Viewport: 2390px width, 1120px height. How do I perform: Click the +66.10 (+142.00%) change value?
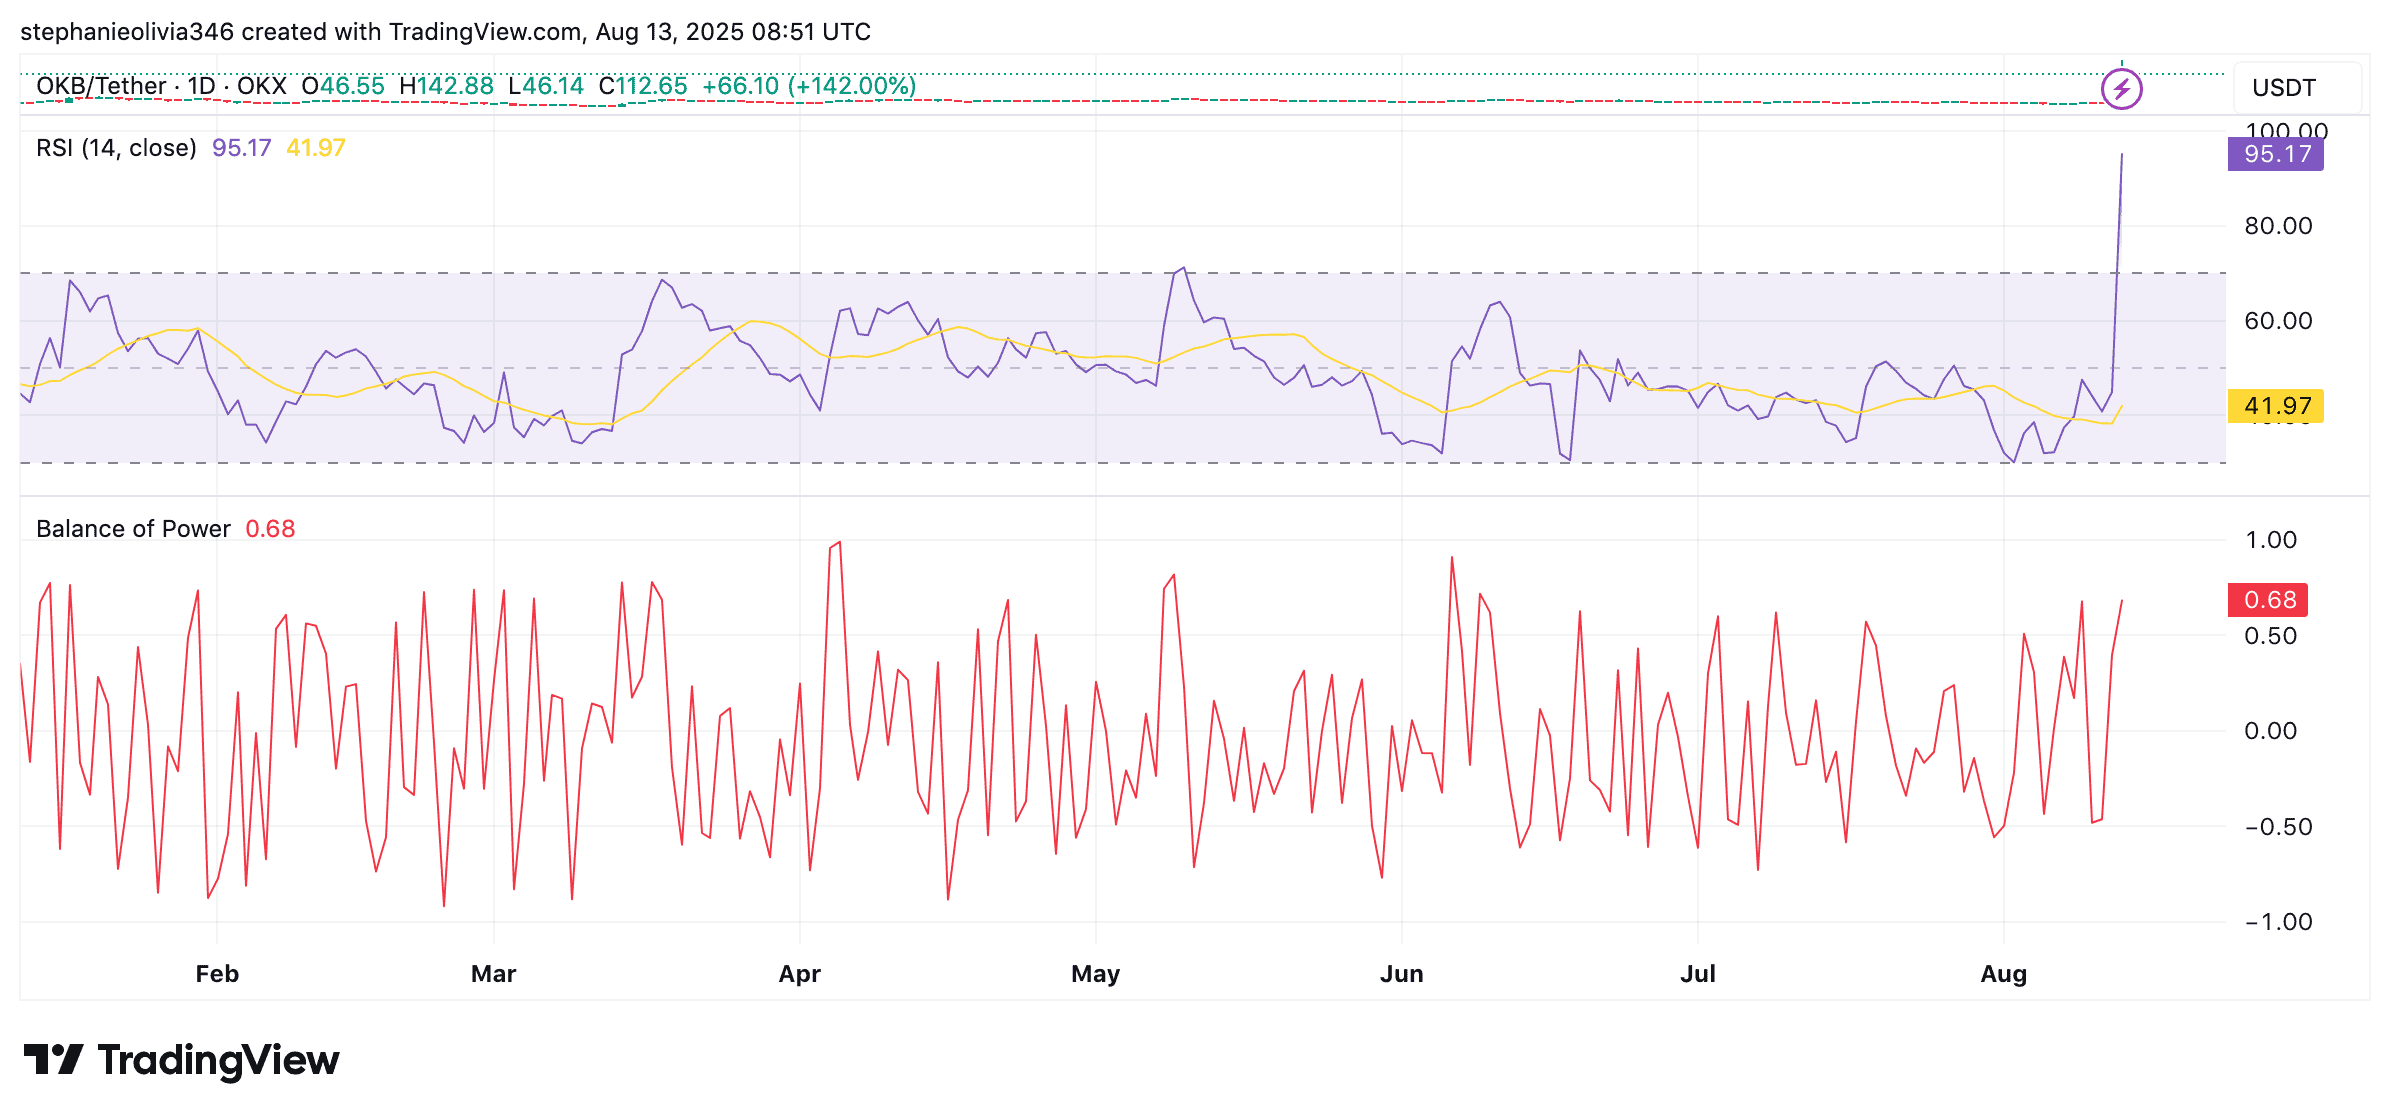pos(808,86)
